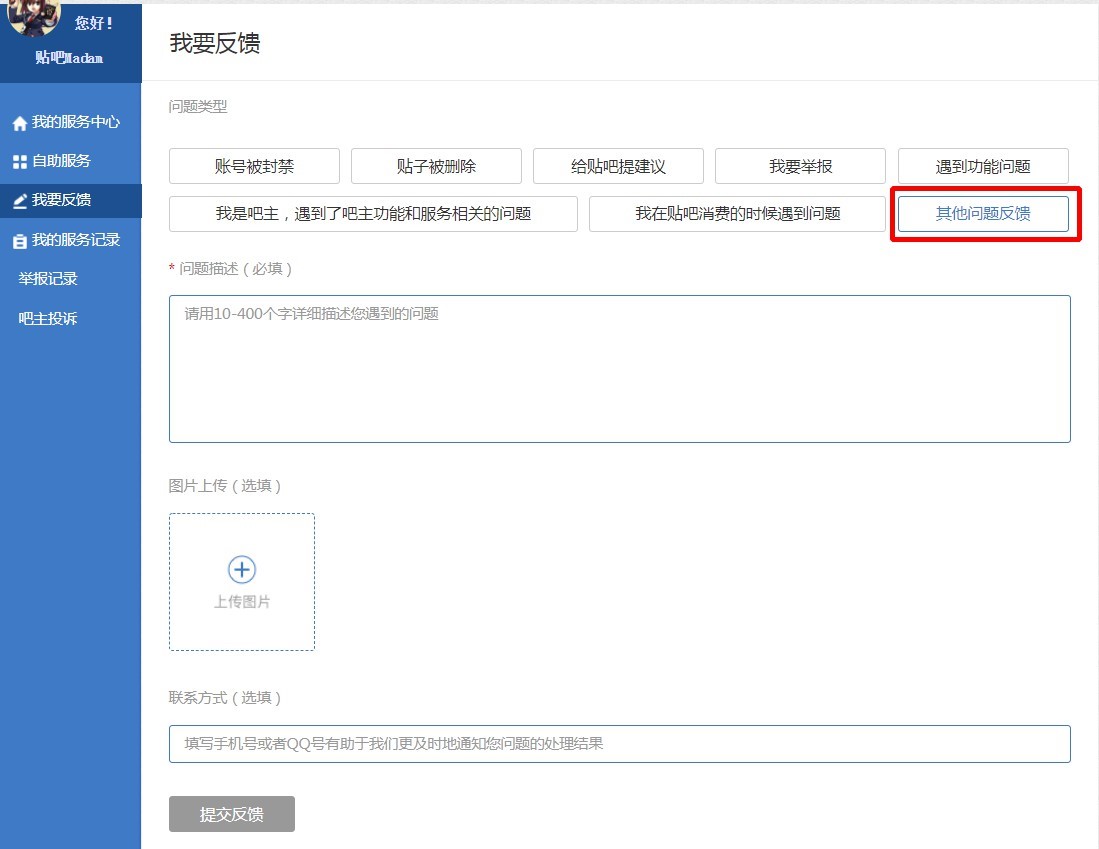Choose the 我要举报 option
Viewport: 1099px width, 849px height.
pyautogui.click(x=800, y=166)
